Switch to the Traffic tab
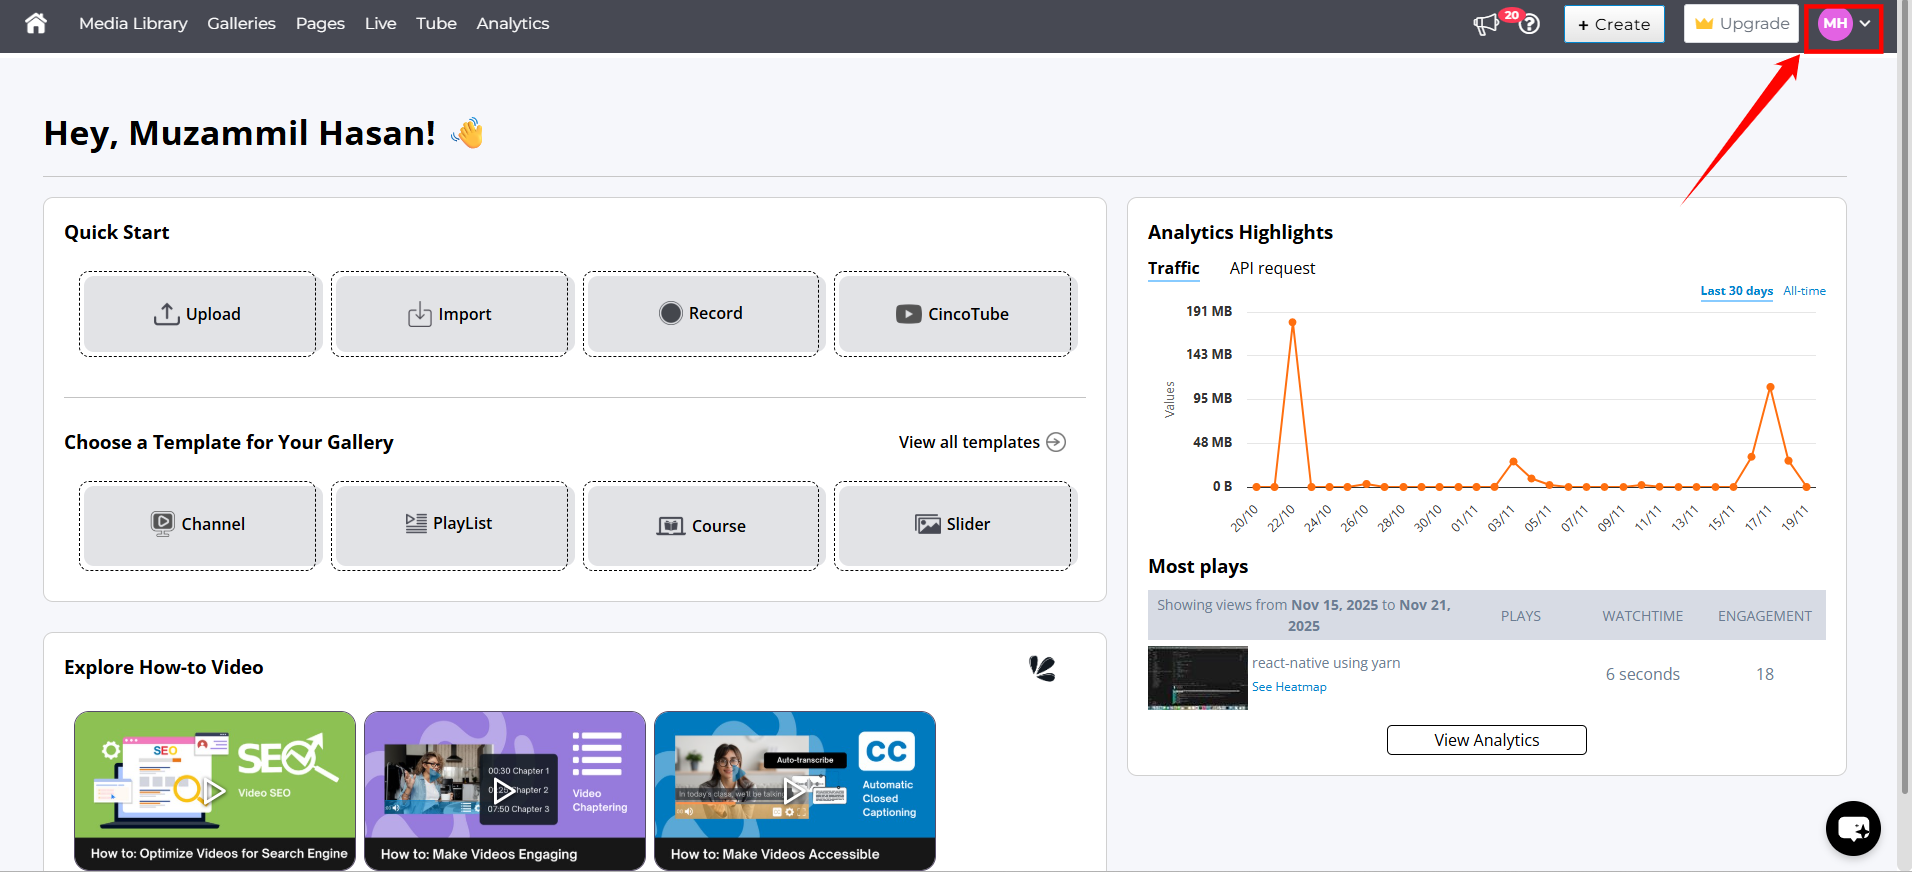 [x=1174, y=268]
